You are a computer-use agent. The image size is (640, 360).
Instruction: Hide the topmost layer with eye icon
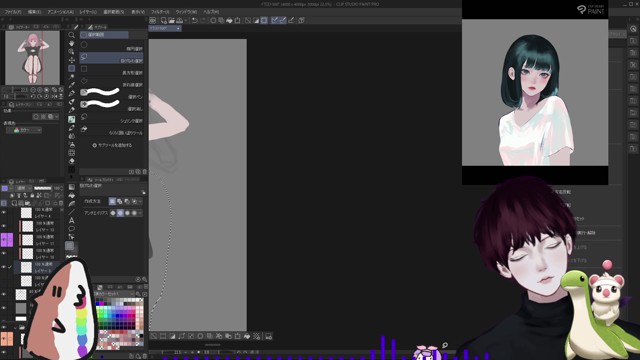tap(4, 213)
